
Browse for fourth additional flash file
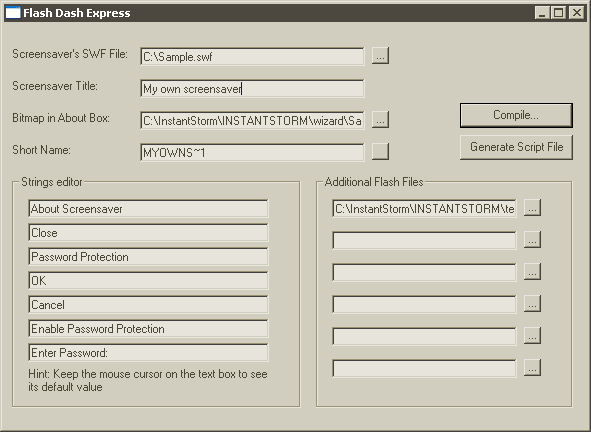[x=532, y=304]
